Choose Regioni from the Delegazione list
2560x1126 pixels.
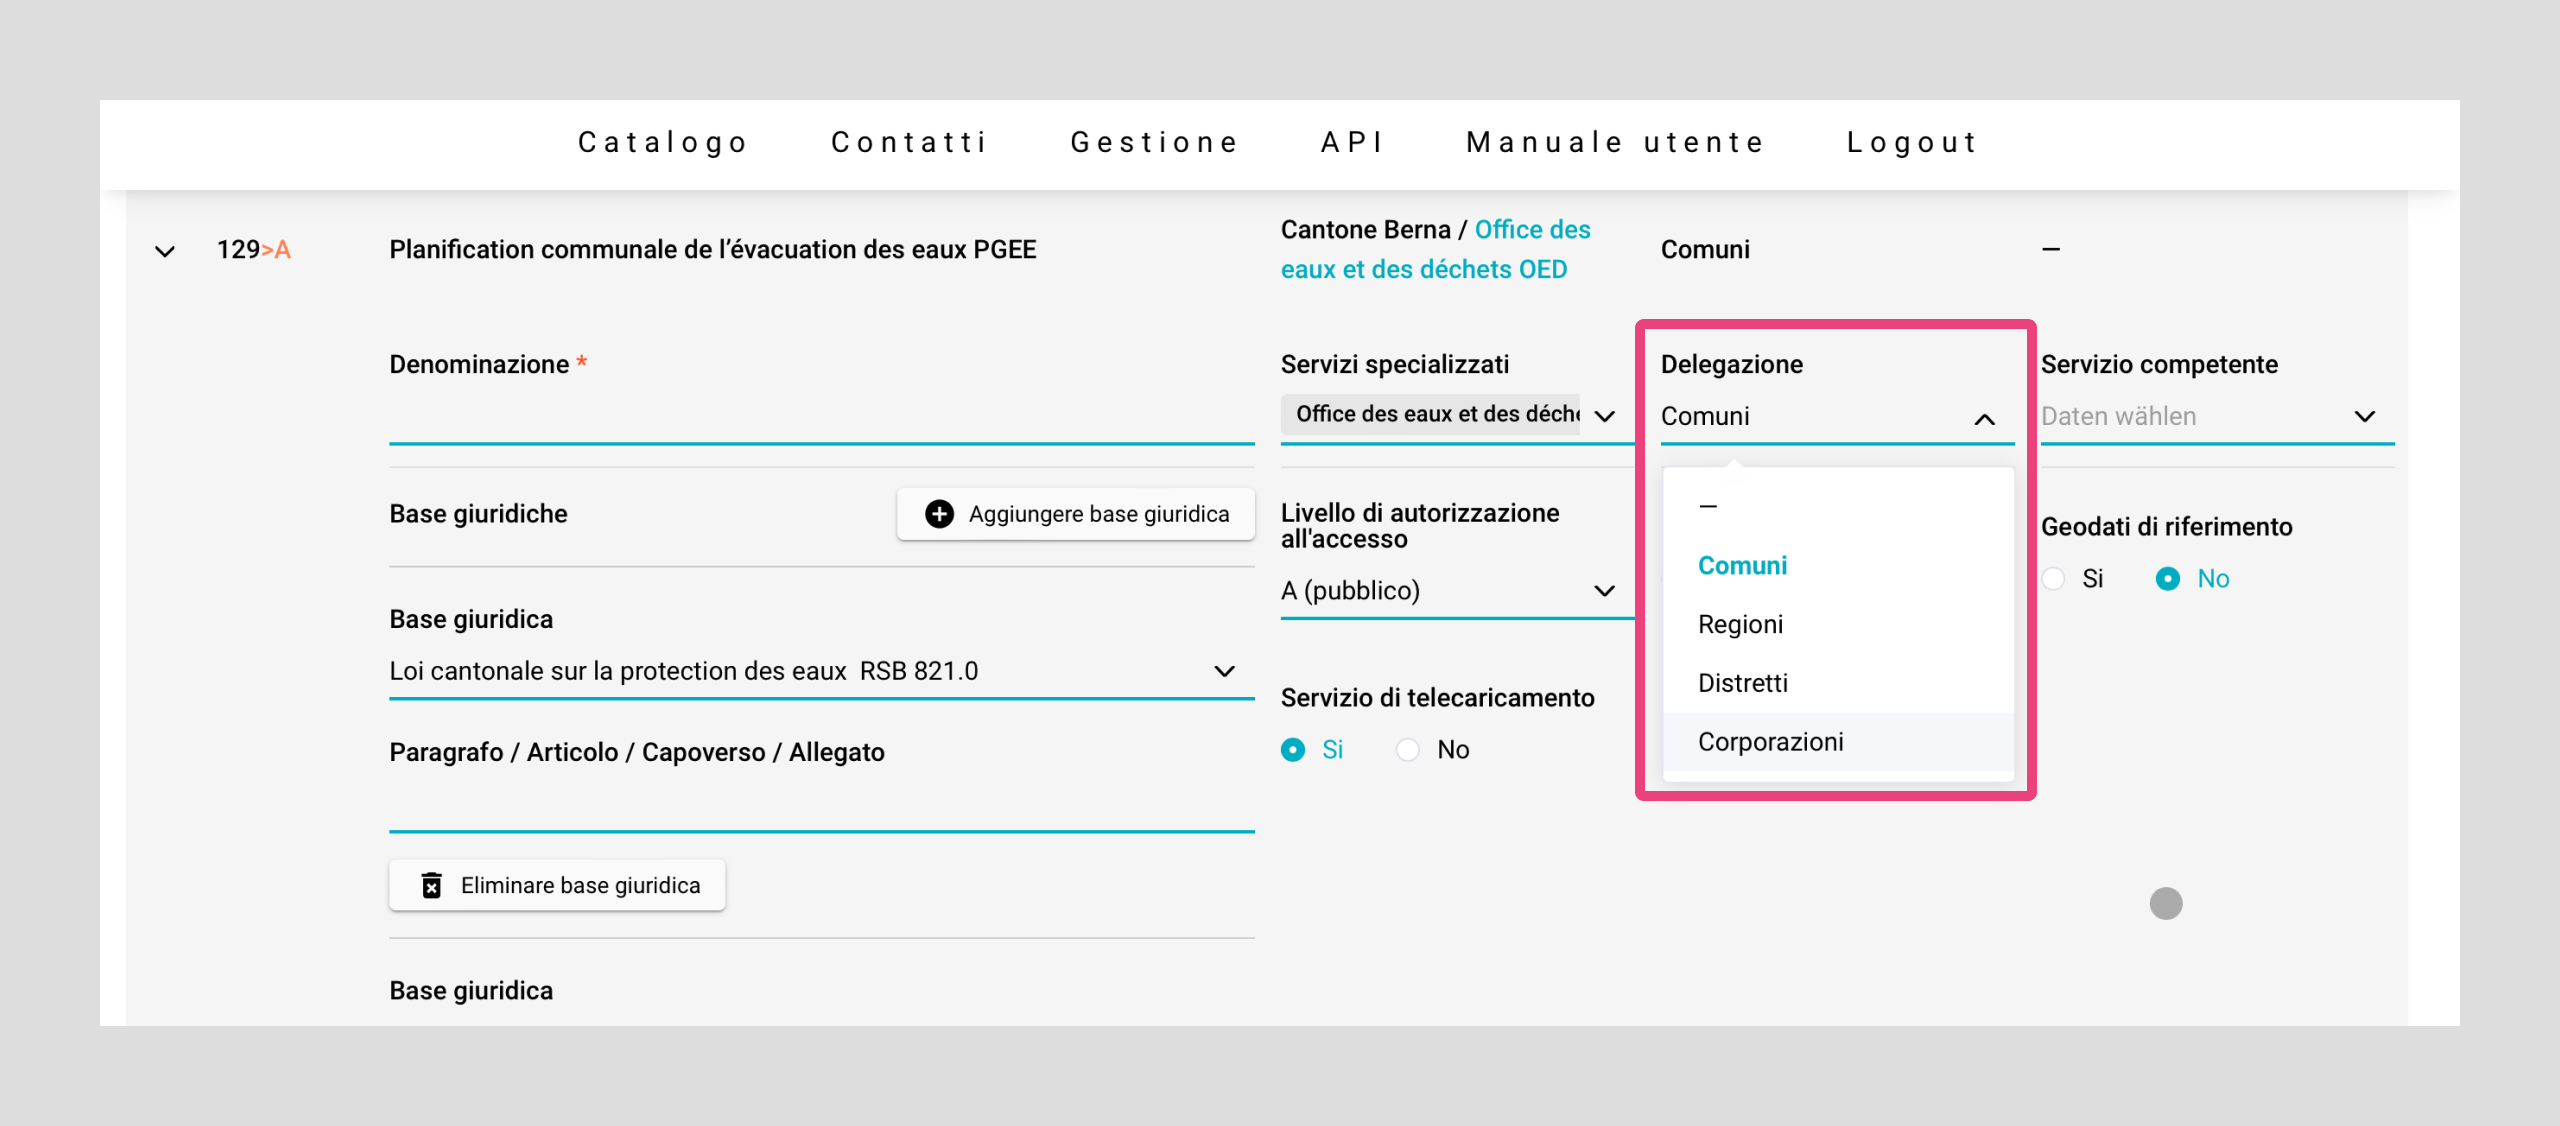(x=1741, y=624)
